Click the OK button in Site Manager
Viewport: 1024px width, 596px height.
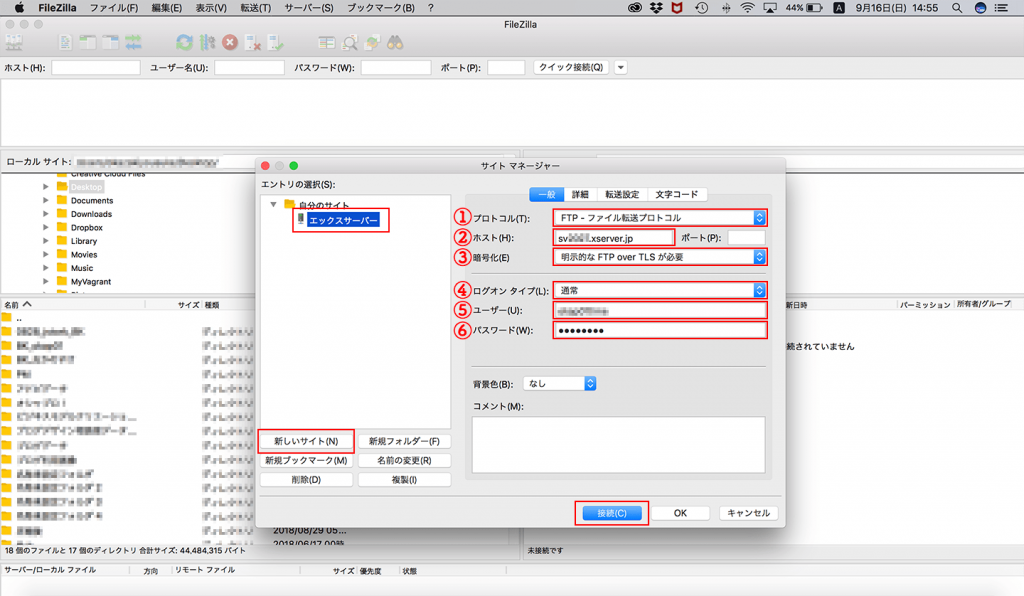[680, 513]
